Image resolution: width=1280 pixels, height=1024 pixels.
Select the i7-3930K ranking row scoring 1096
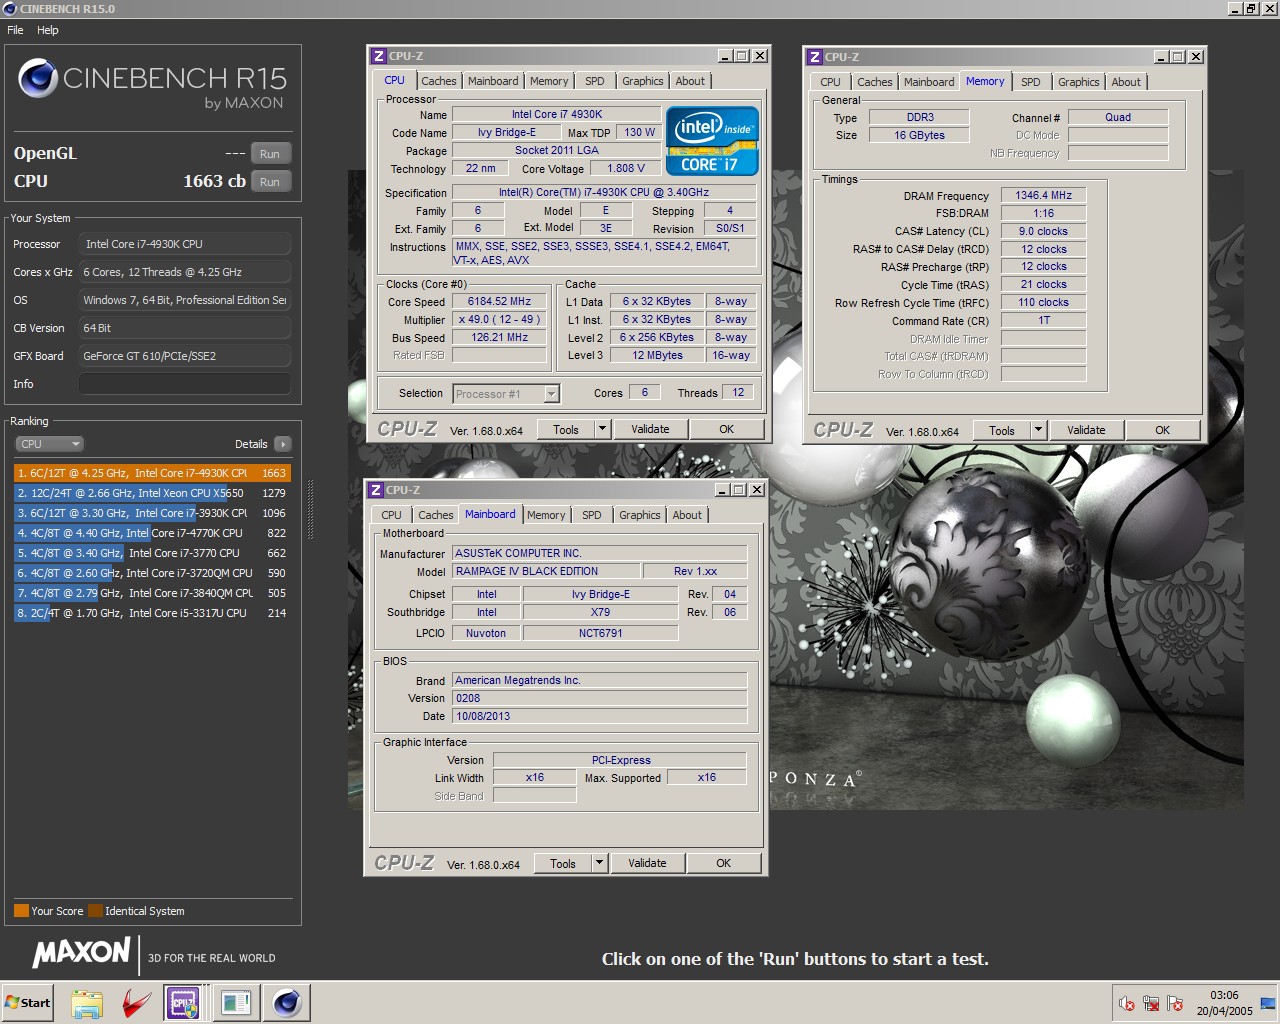[x=152, y=513]
